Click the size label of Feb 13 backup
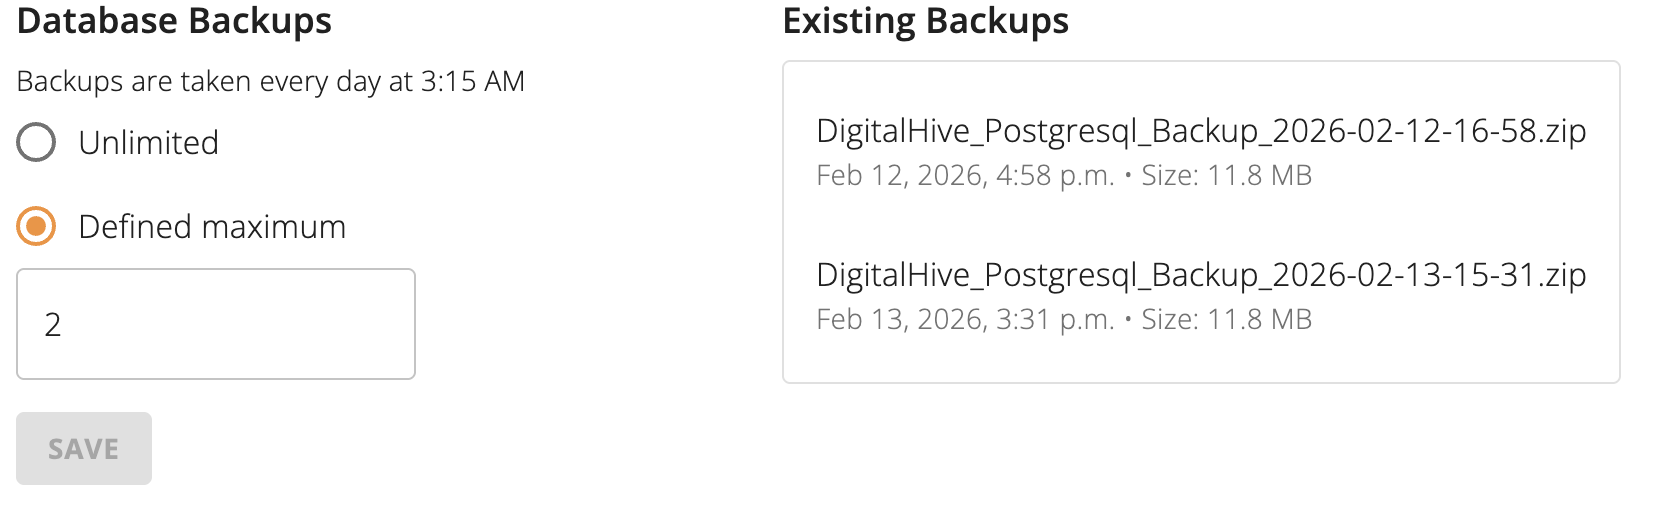This screenshot has height=516, width=1656. tap(1226, 320)
